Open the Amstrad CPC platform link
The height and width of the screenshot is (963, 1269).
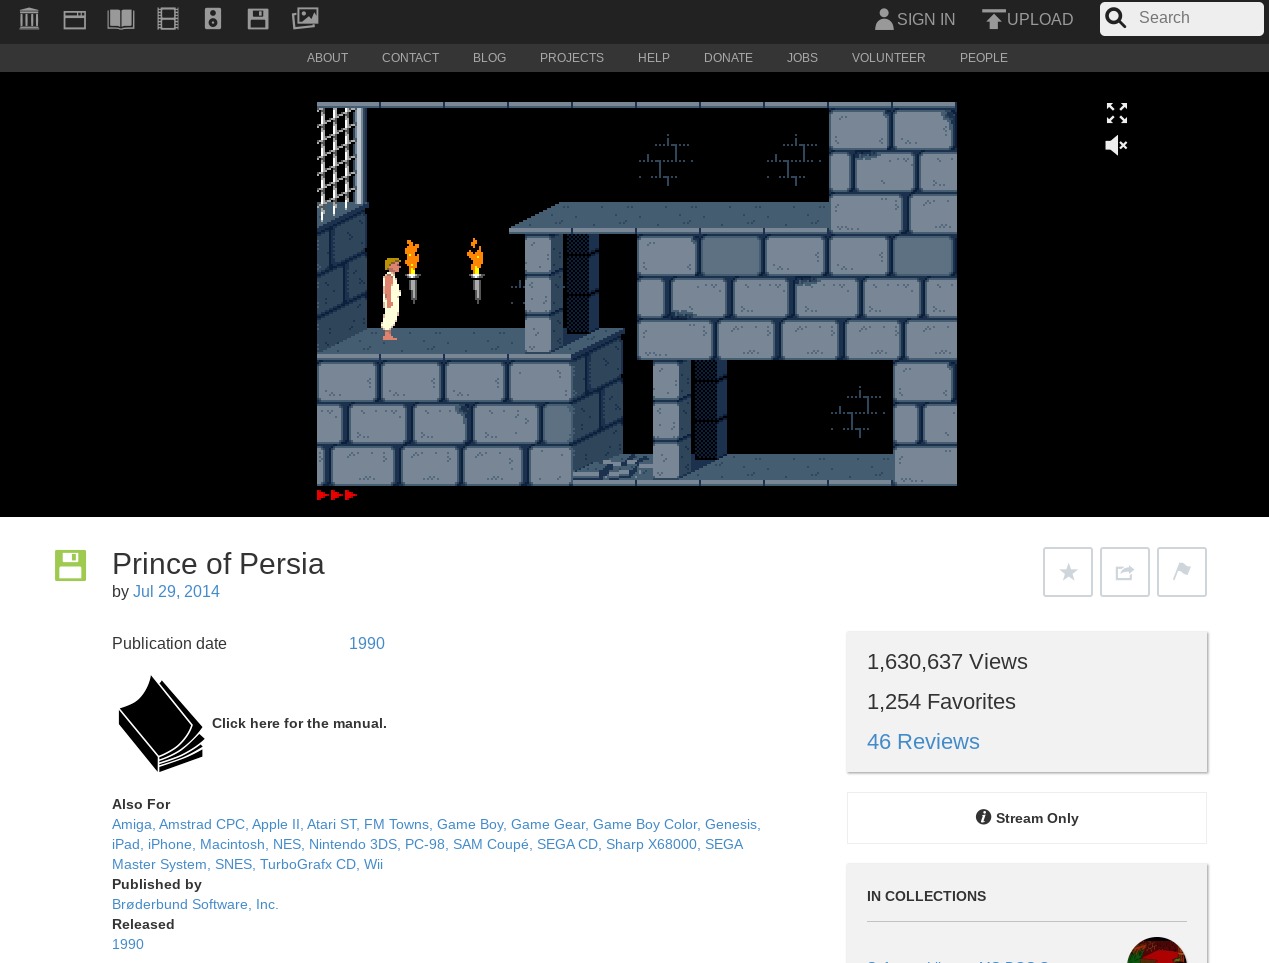tap(203, 824)
